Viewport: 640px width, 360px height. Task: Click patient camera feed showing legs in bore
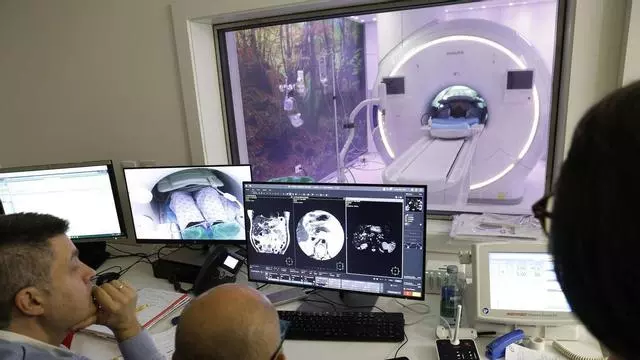(187, 203)
